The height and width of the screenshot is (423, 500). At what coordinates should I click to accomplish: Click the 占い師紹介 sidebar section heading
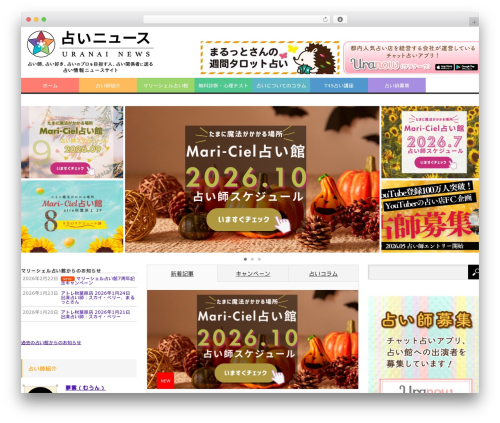point(79,368)
